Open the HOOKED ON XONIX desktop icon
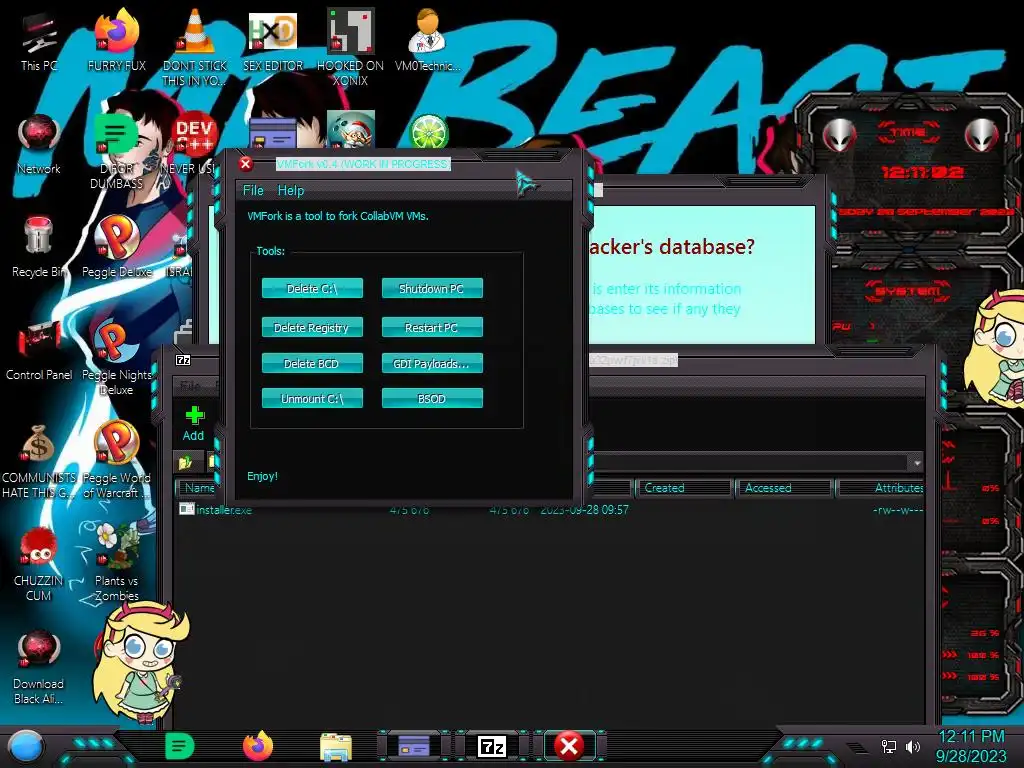Viewport: 1024px width, 768px height. click(351, 46)
